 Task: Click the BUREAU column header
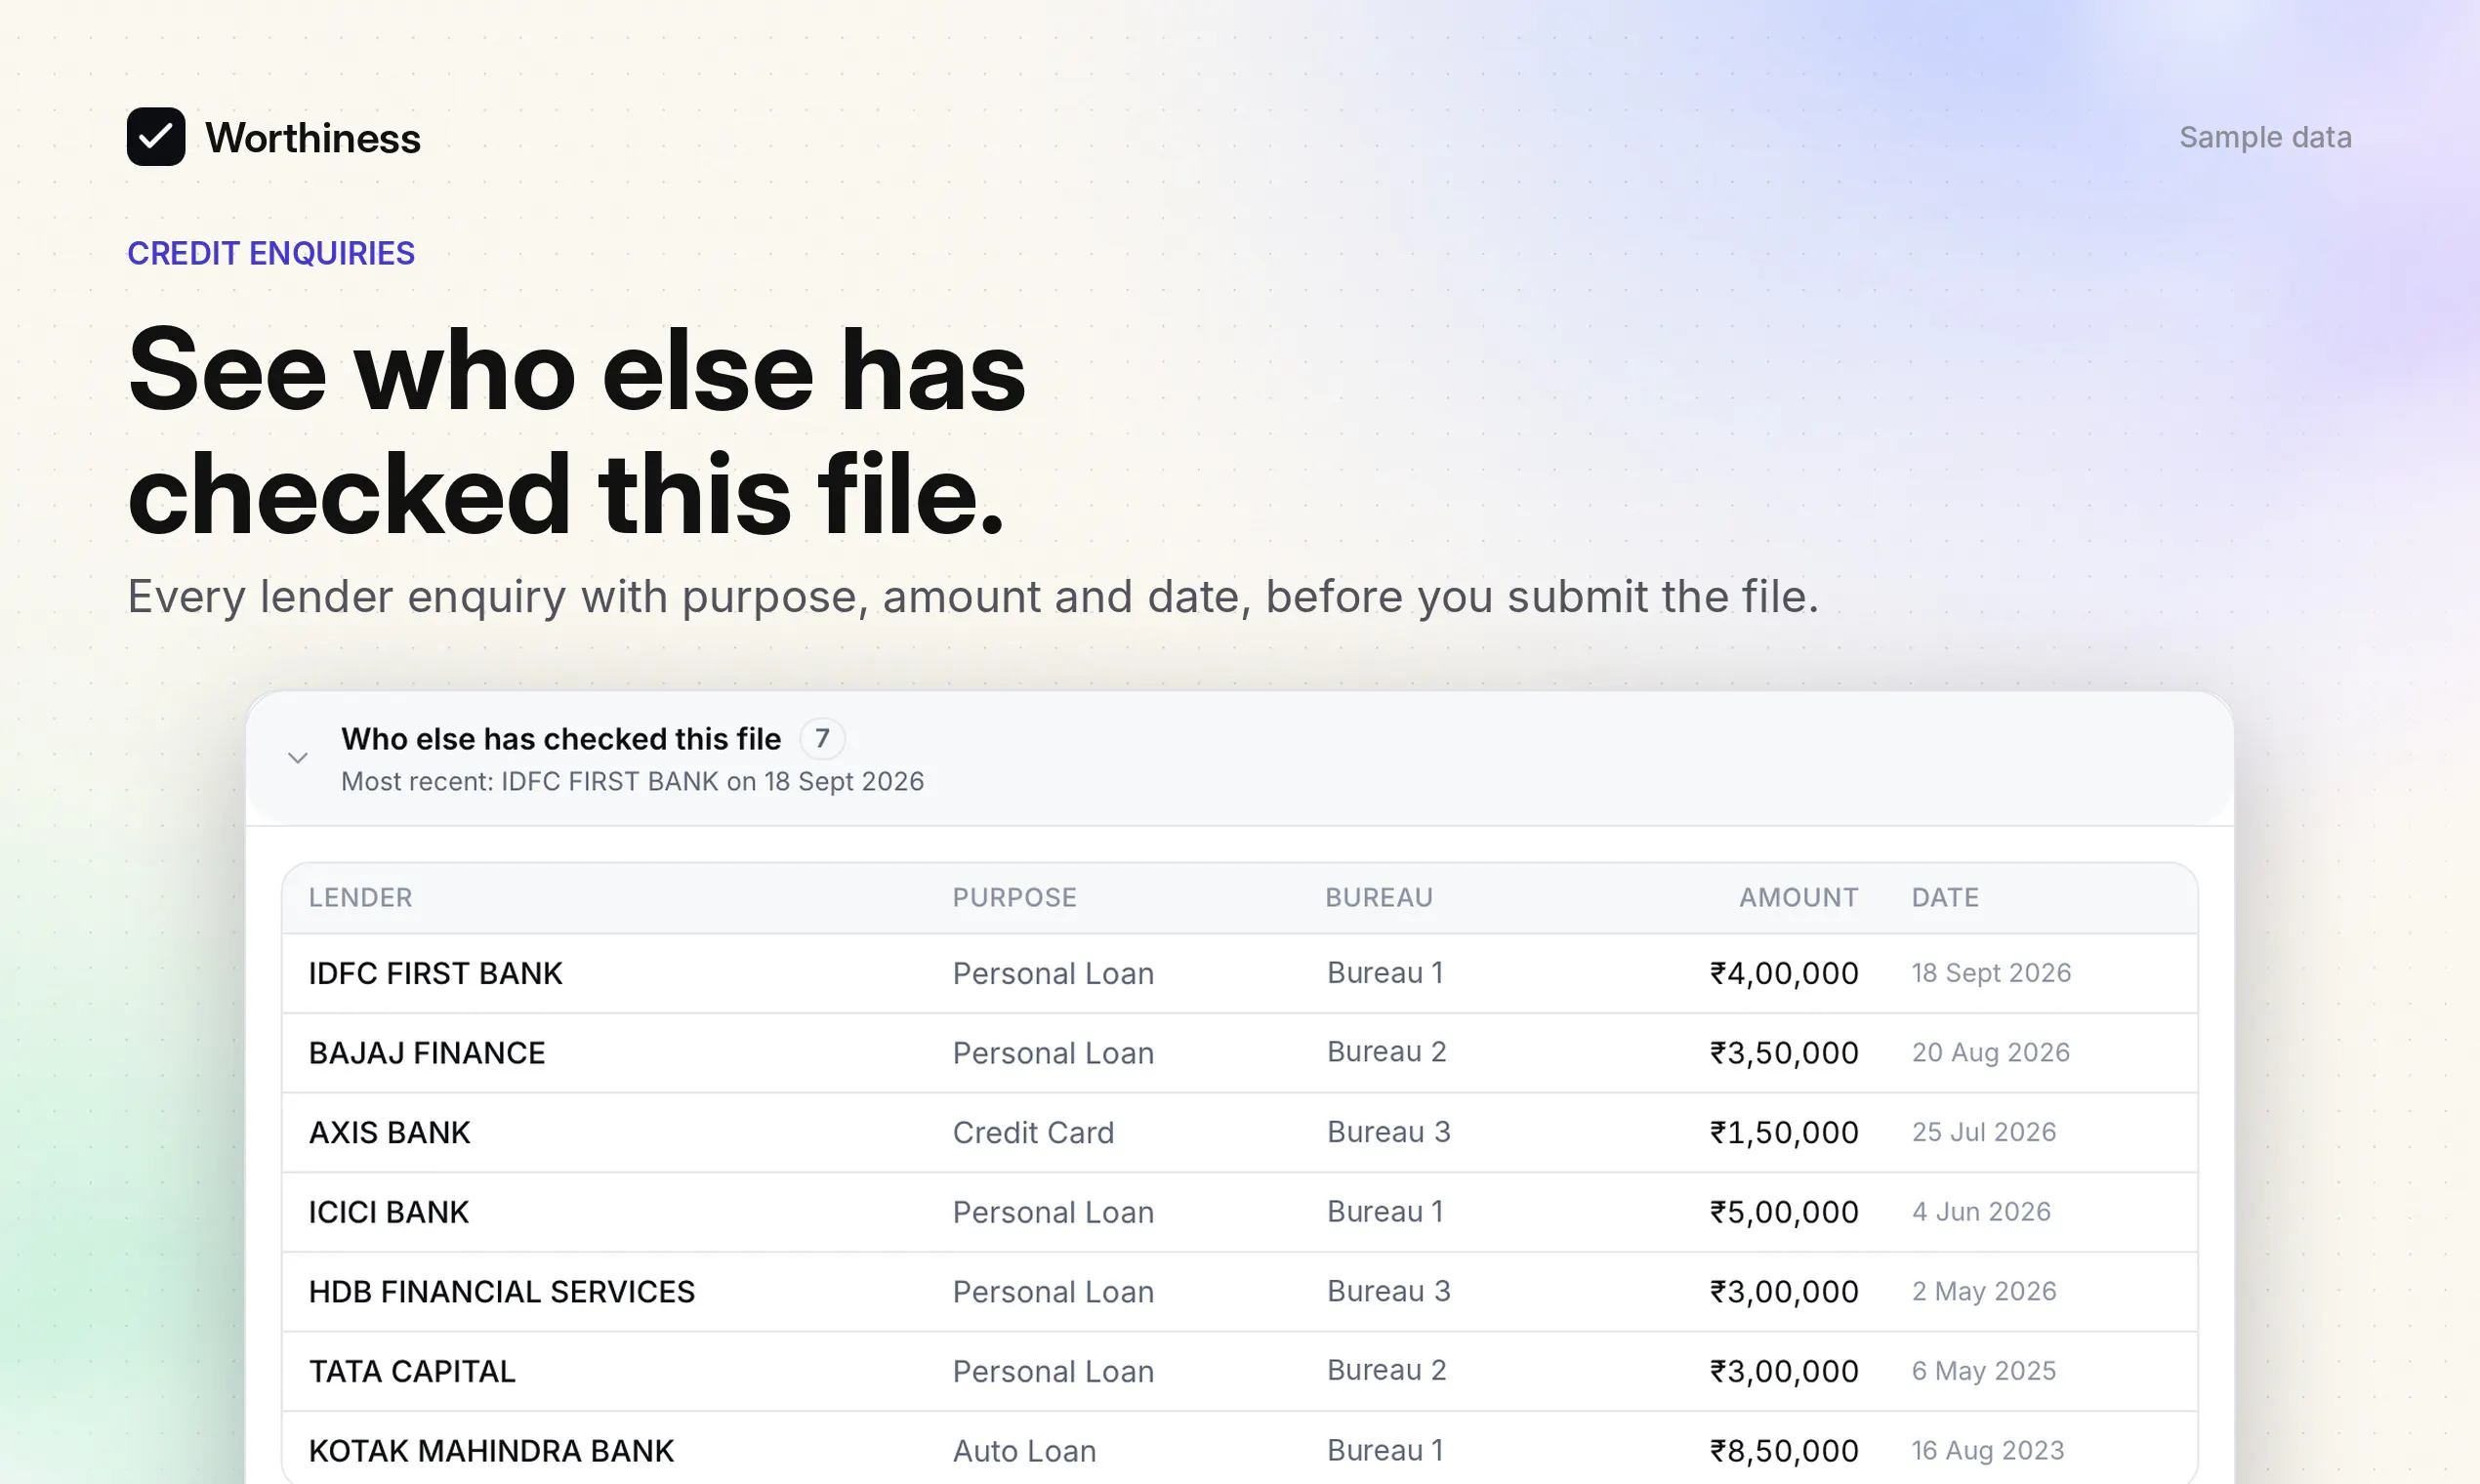coord(1379,898)
